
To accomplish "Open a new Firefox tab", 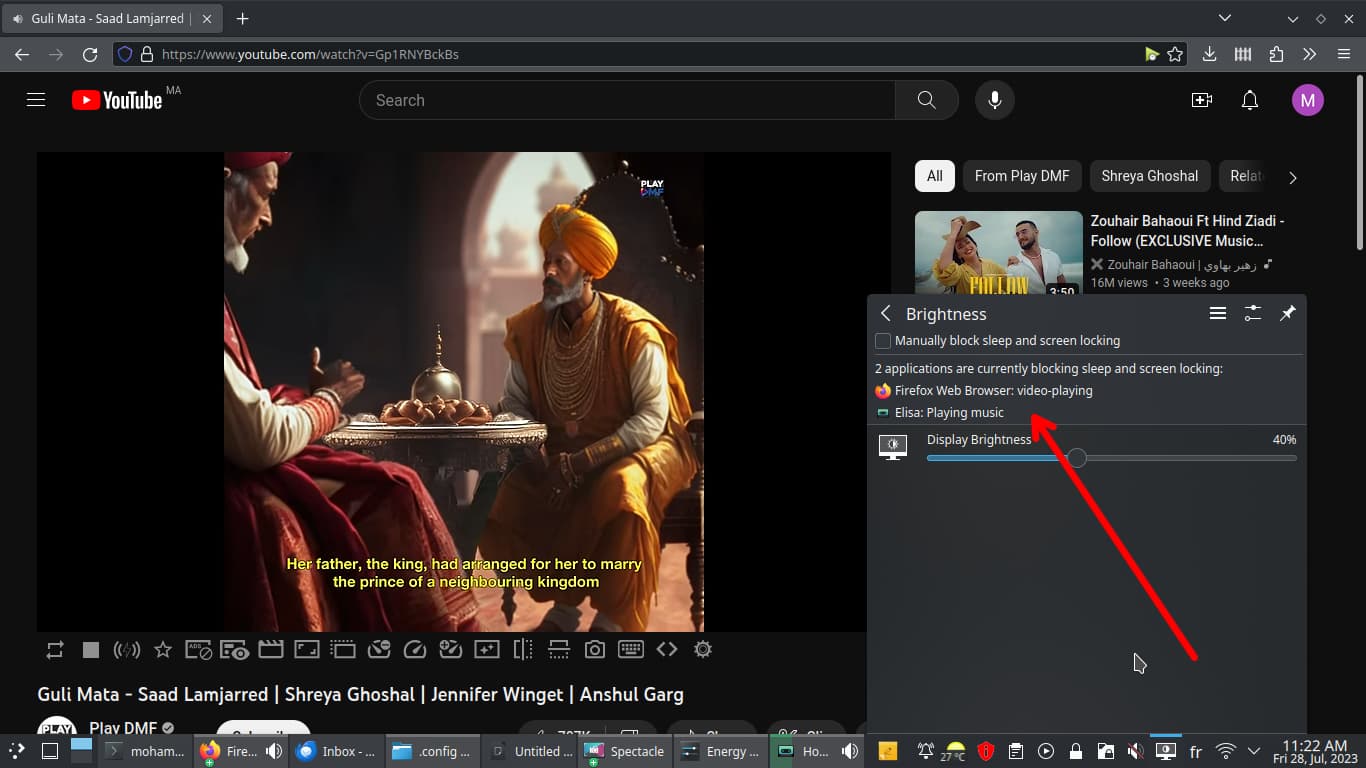I will (x=242, y=19).
